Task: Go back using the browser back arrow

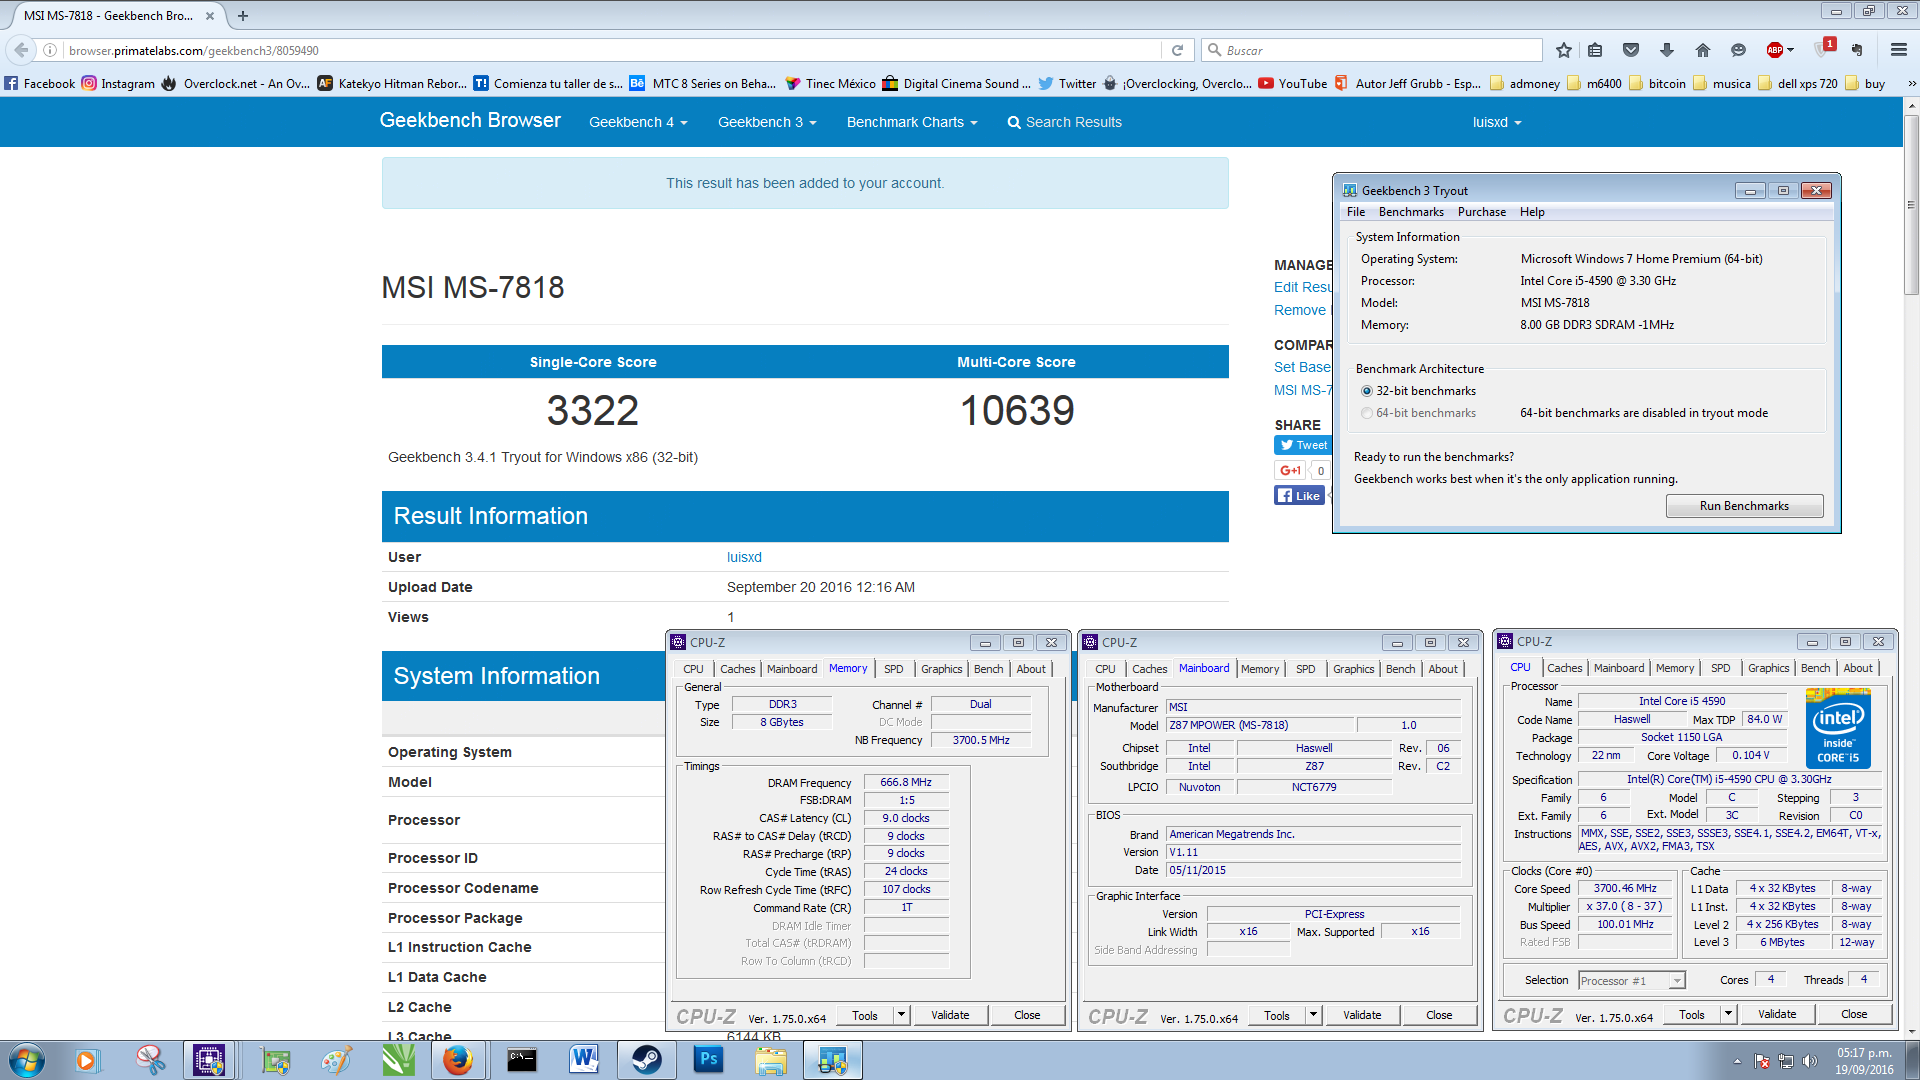Action: point(21,50)
